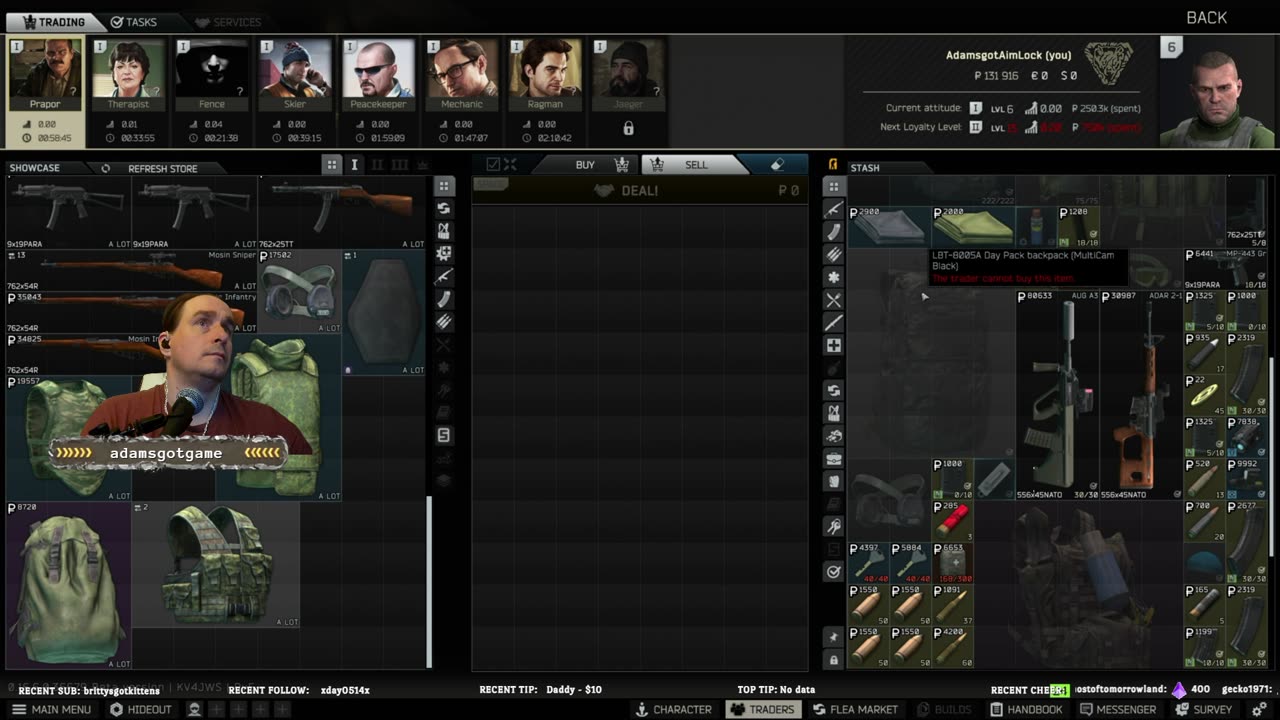The width and height of the screenshot is (1280, 720).
Task: Filter stash by keys icon
Action: [x=833, y=526]
